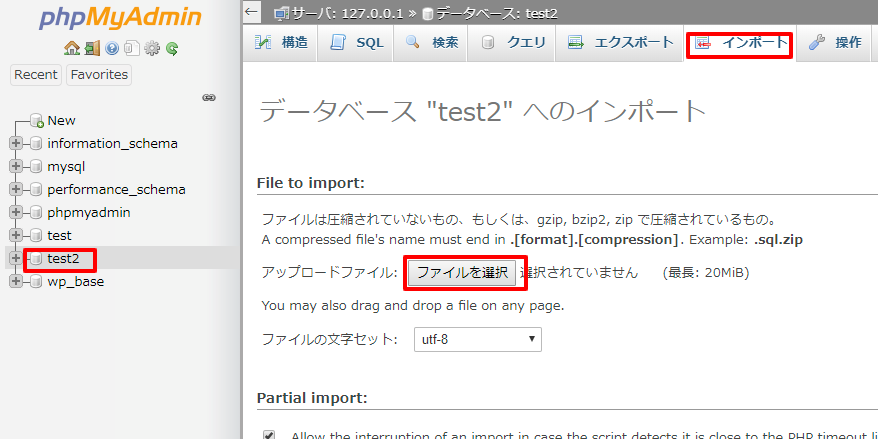878x439 pixels.
Task: Click the Home icon in sidebar
Action: pos(71,48)
